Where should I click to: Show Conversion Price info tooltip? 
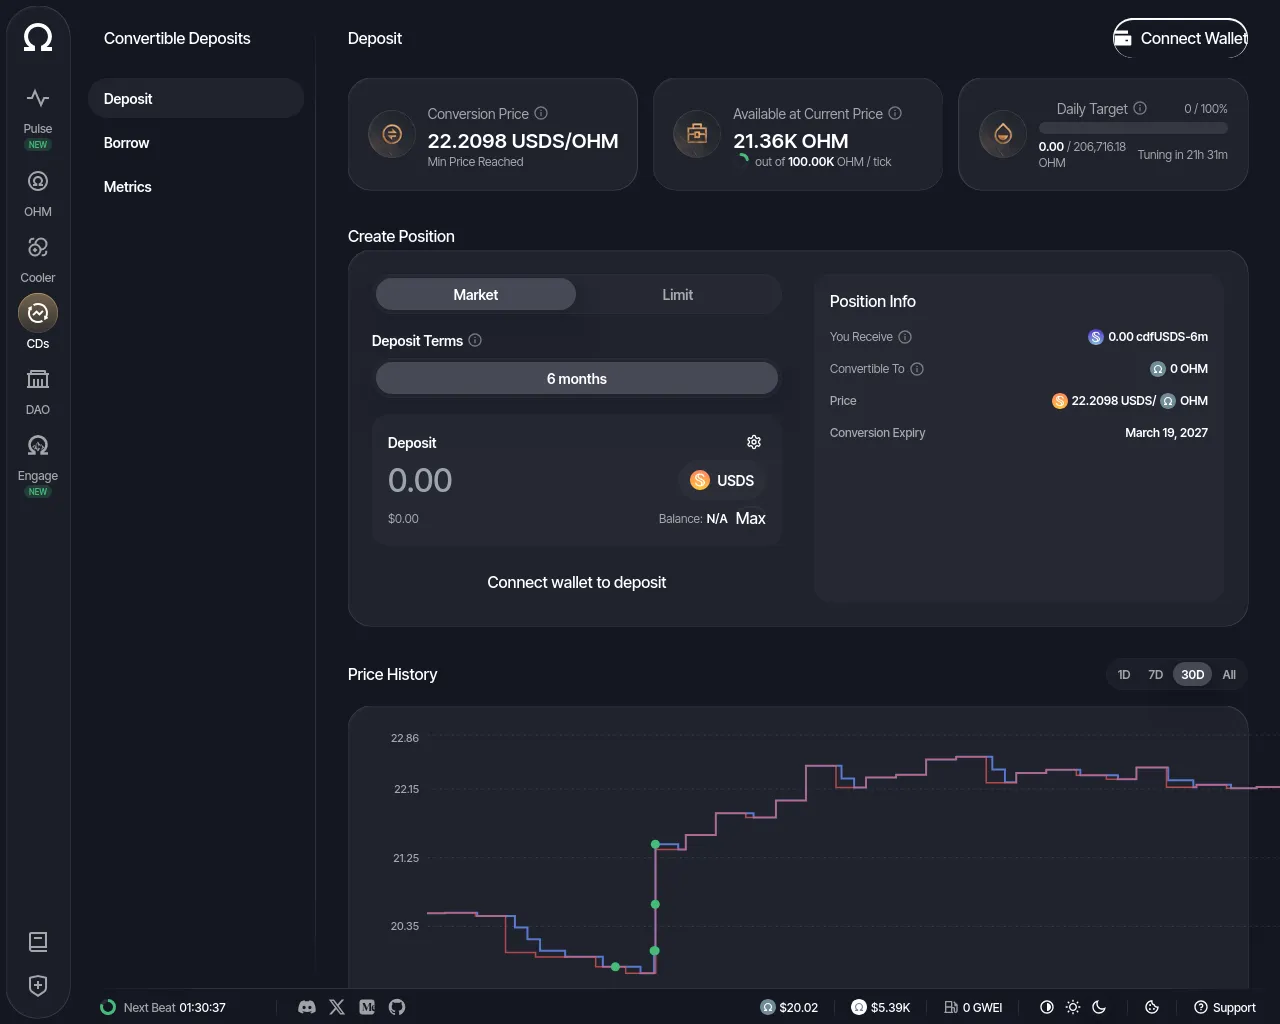pyautogui.click(x=541, y=113)
